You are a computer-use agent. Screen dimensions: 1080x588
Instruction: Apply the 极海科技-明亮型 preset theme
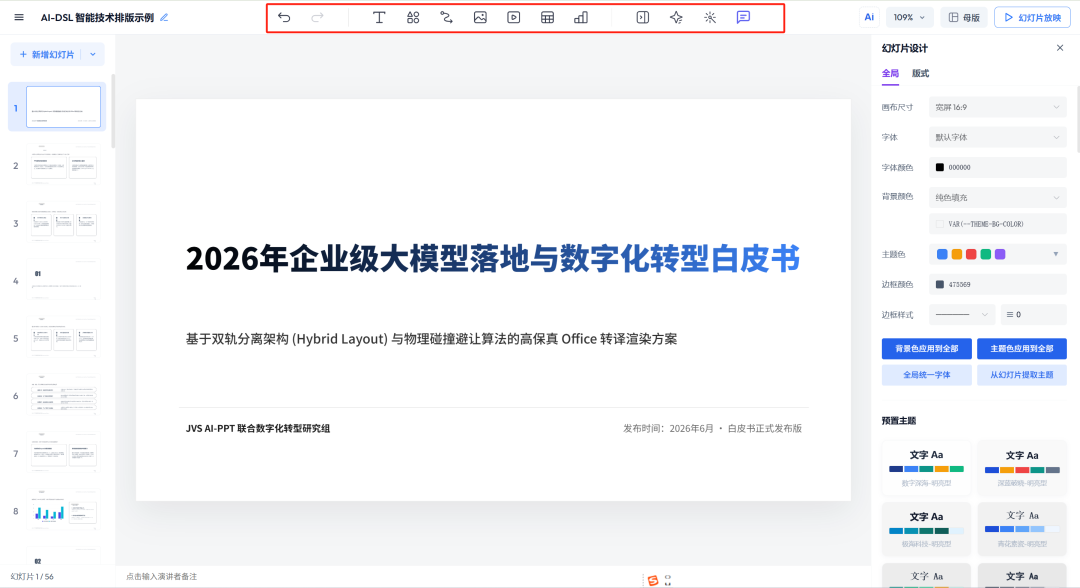point(926,529)
